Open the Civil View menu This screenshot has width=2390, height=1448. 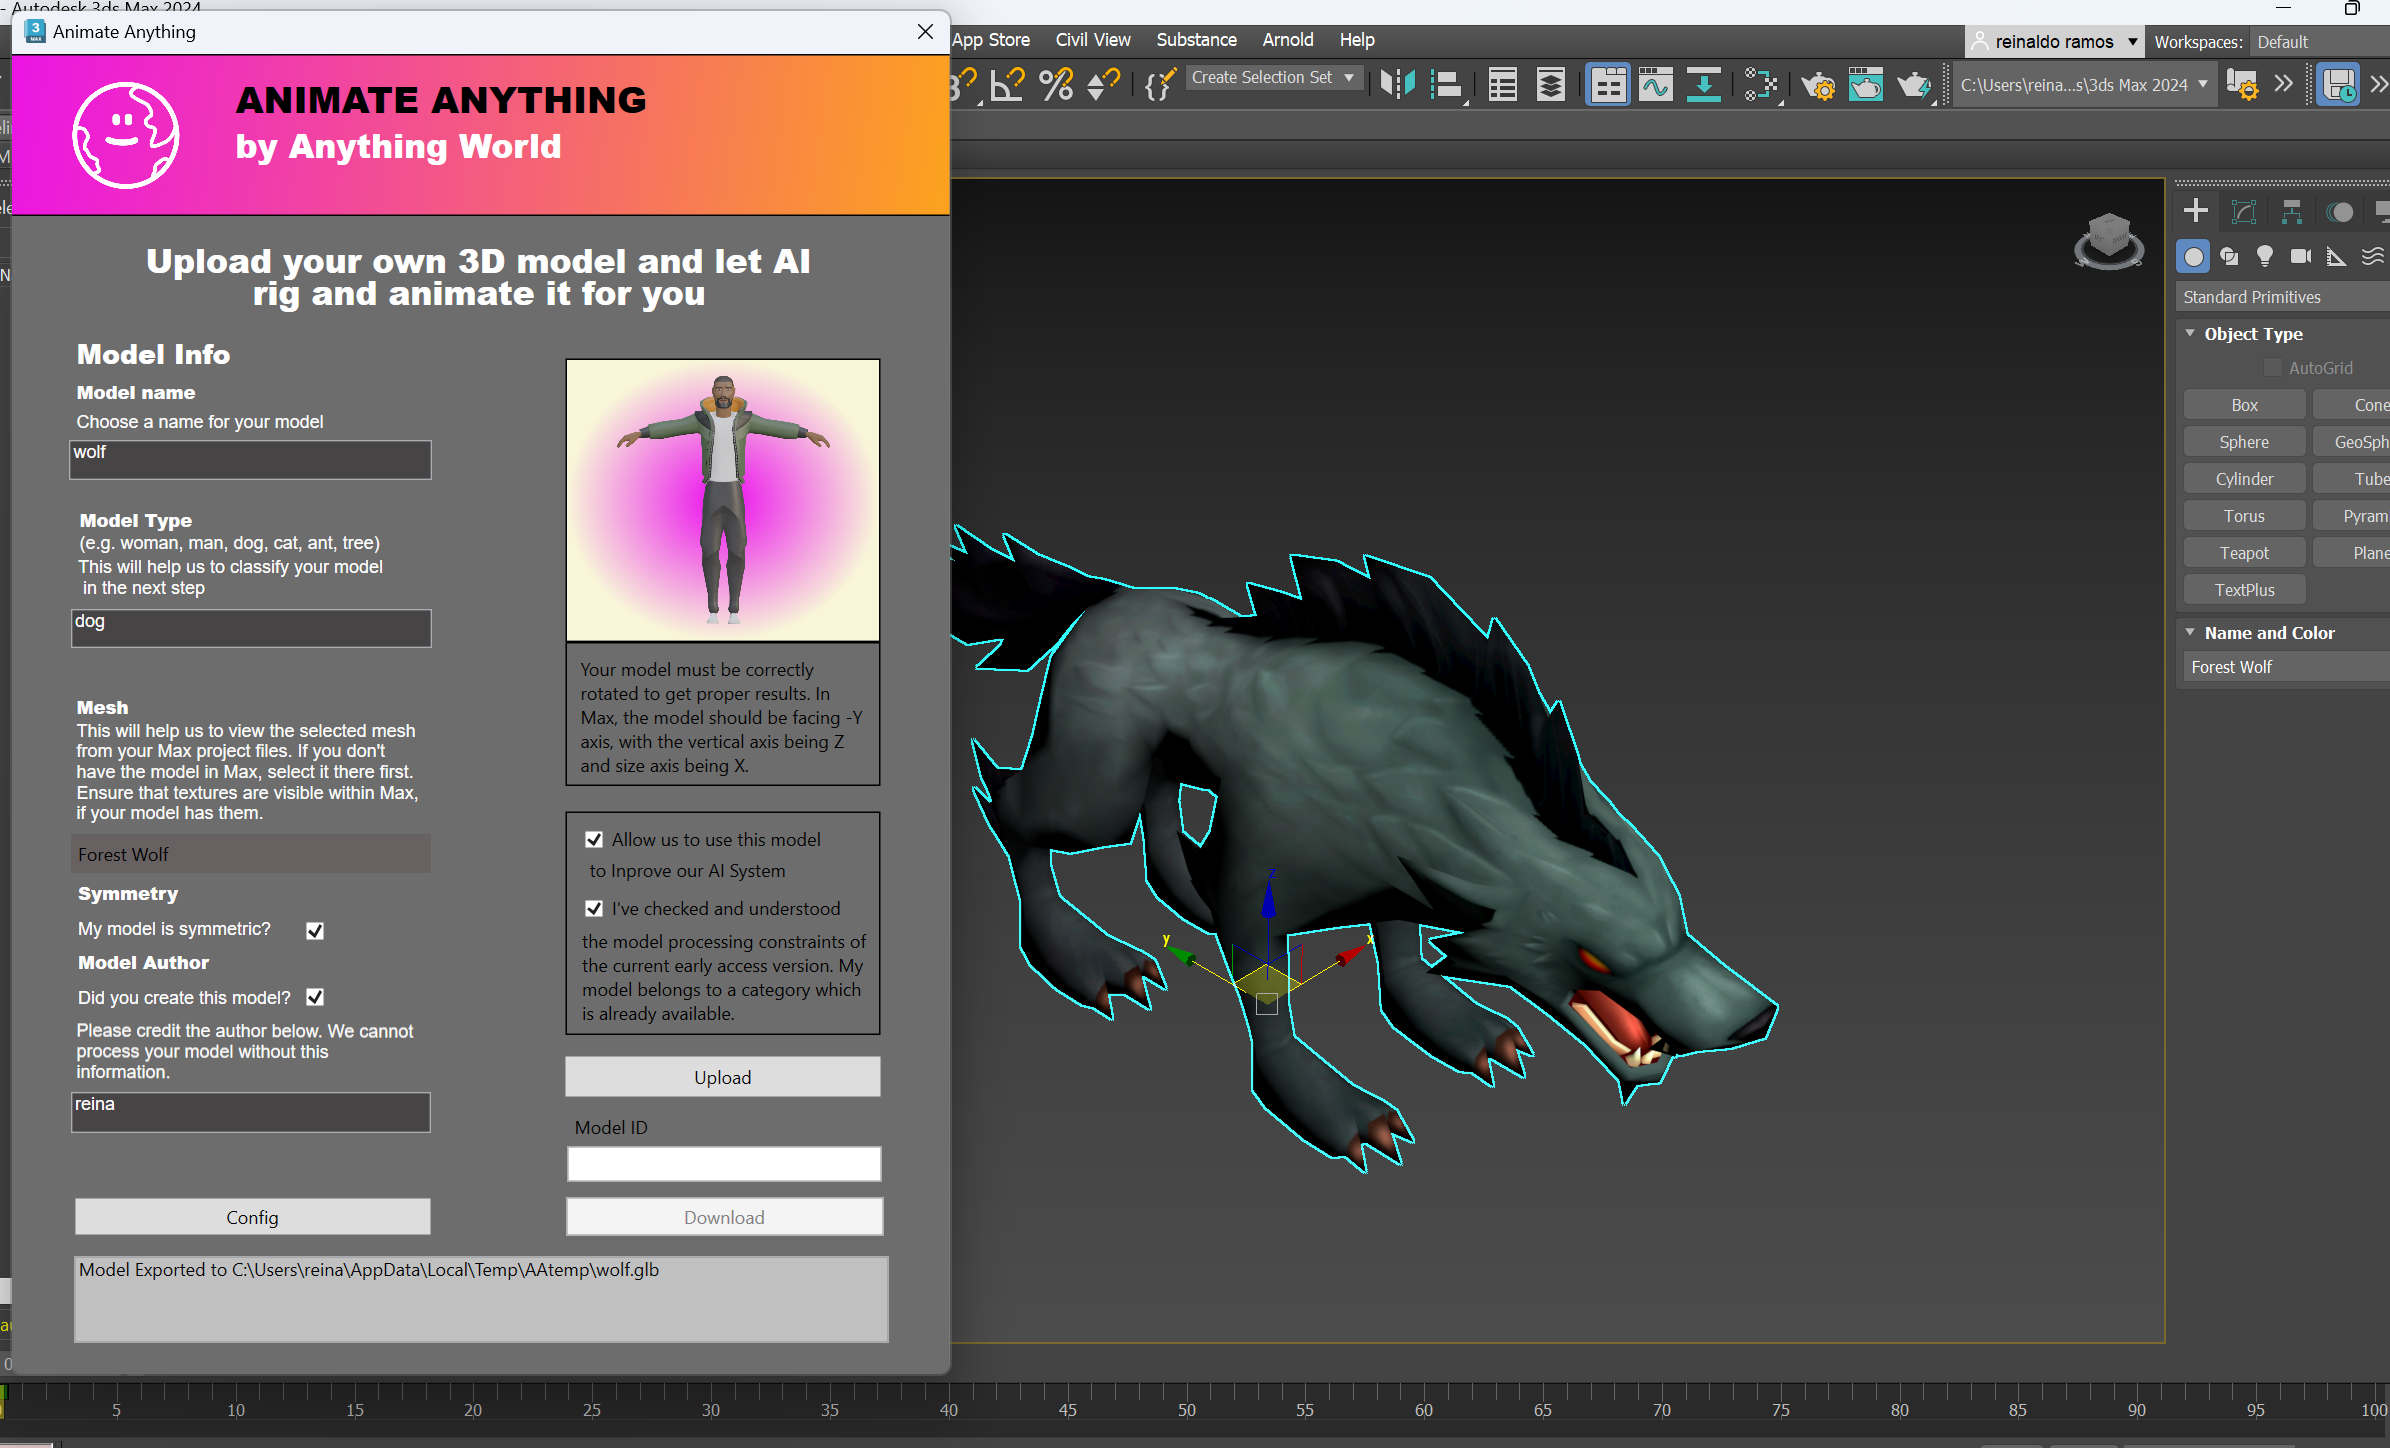[1092, 40]
